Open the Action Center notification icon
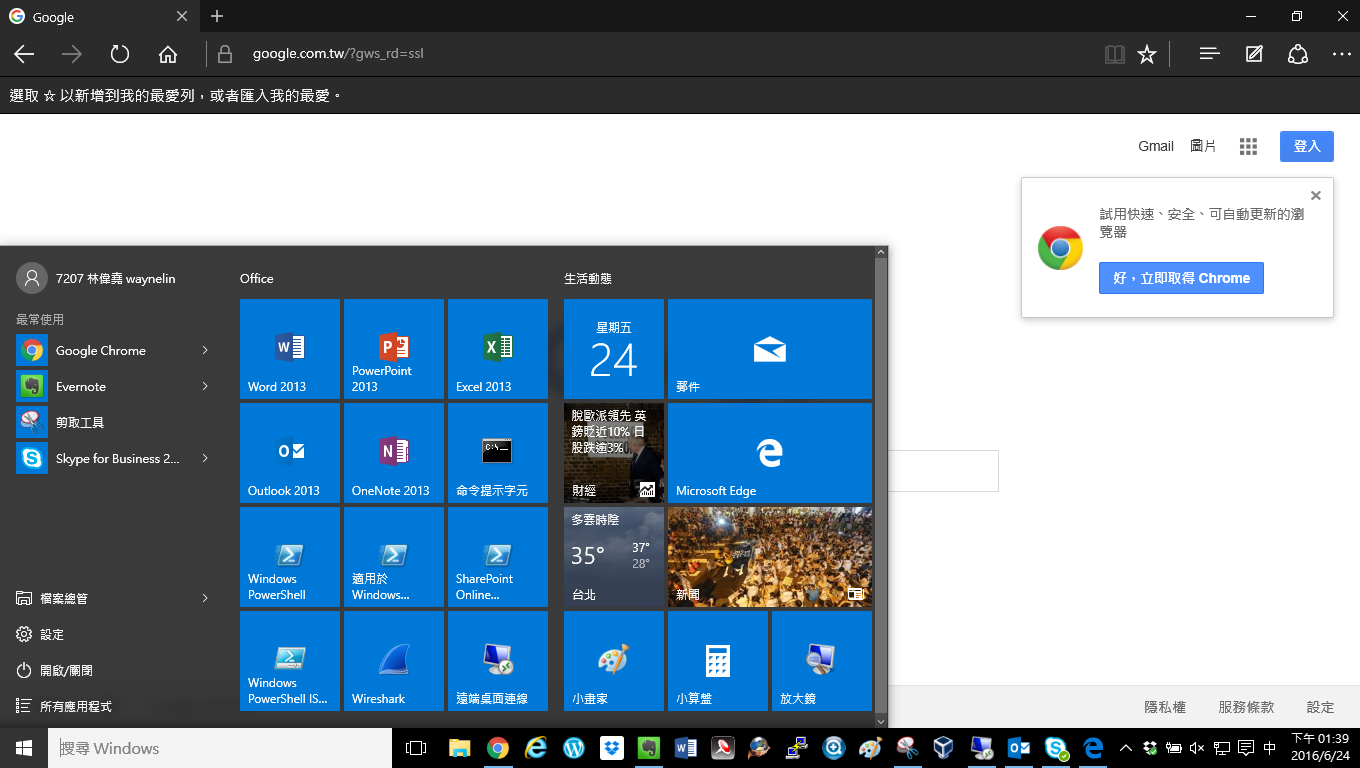 pyautogui.click(x=1246, y=748)
